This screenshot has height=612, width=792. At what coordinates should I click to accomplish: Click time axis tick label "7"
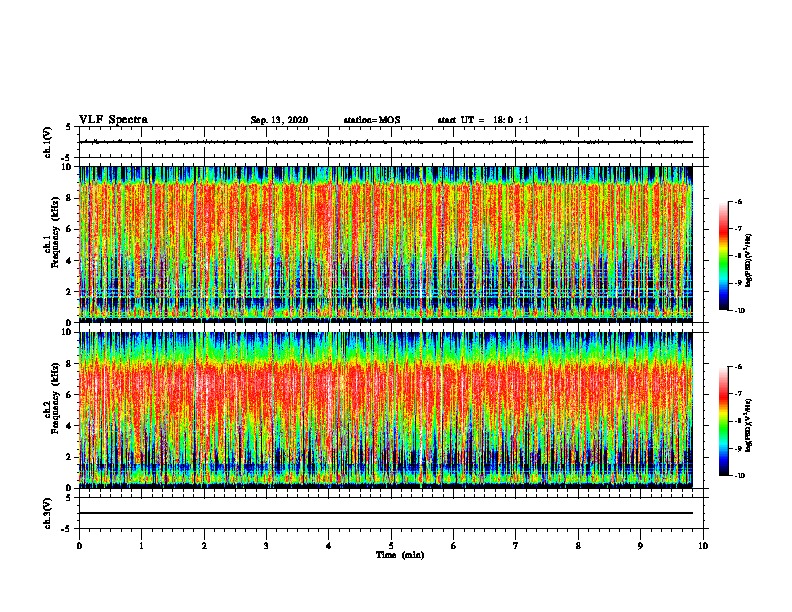point(516,546)
